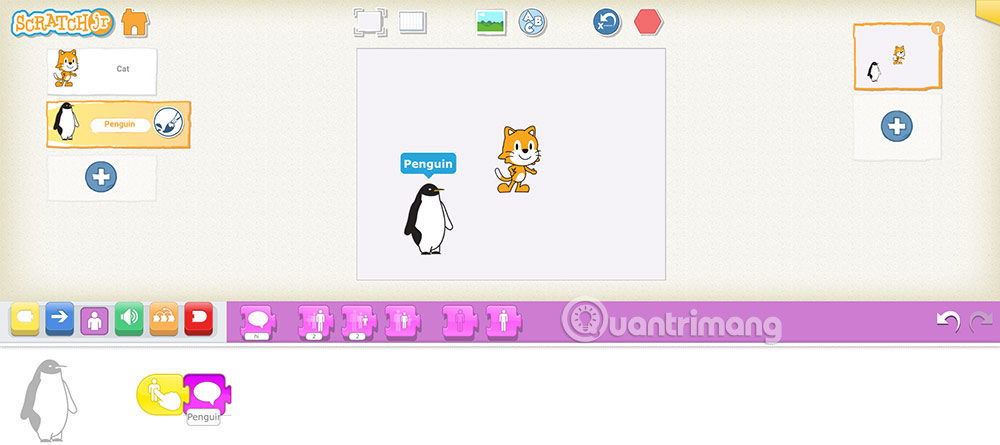Tap the Start on Tap yellow script block

click(161, 395)
